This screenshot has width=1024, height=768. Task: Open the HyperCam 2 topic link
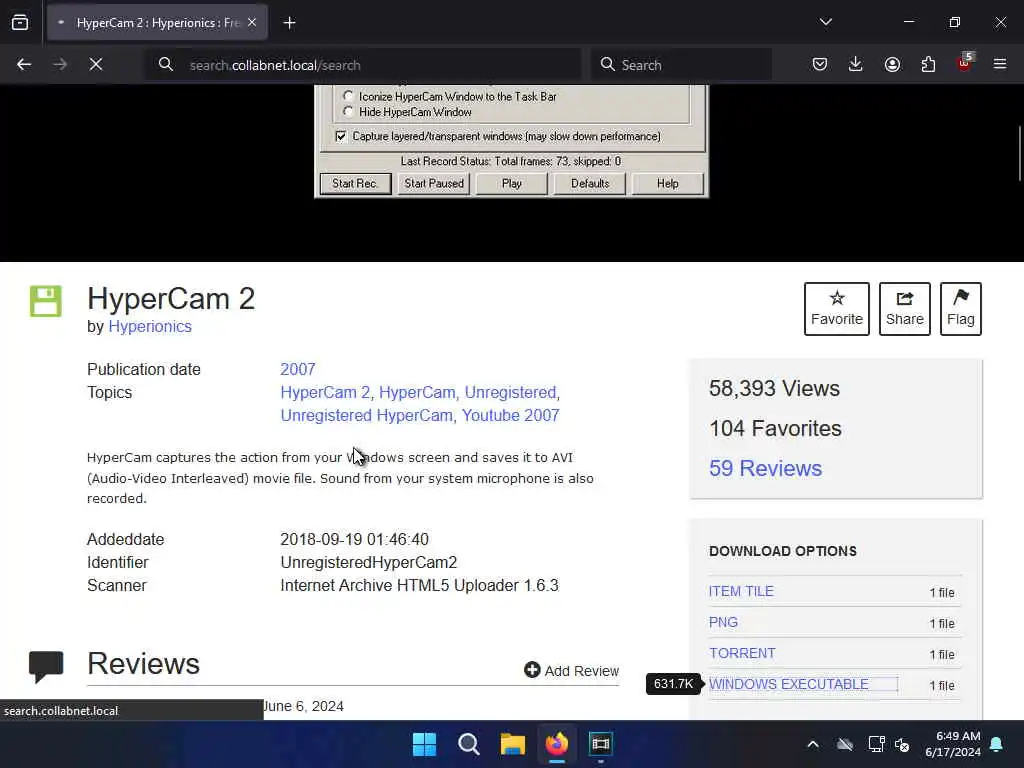pos(325,392)
